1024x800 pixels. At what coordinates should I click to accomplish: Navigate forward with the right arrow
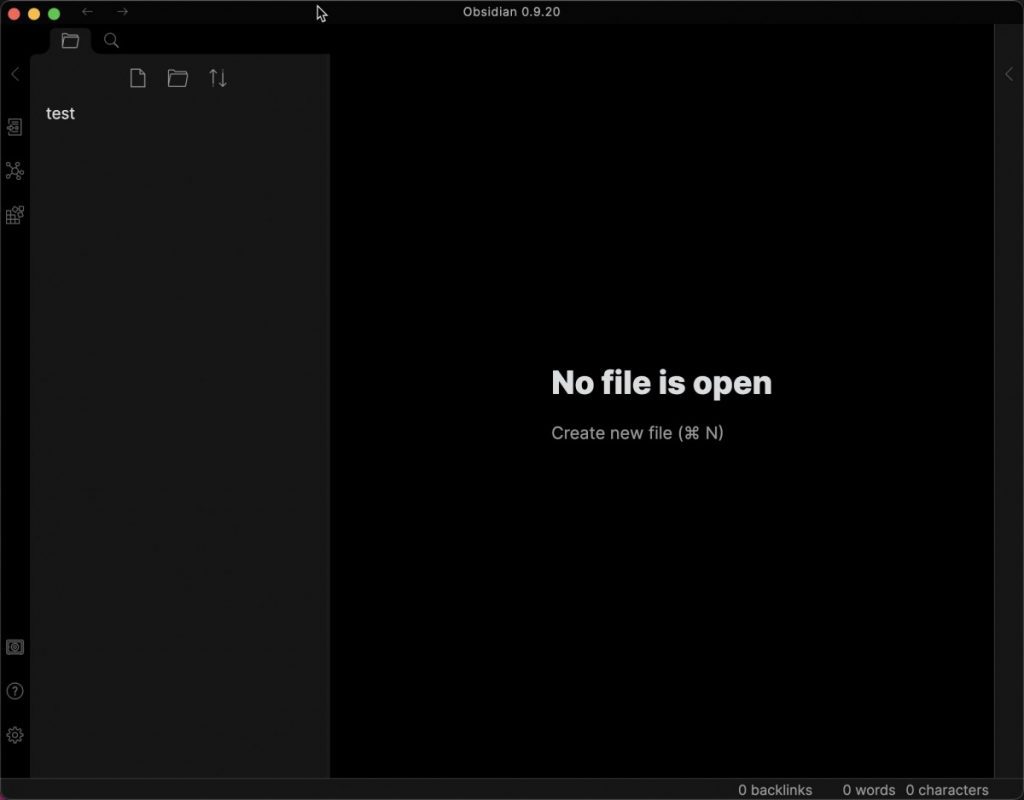tap(122, 12)
